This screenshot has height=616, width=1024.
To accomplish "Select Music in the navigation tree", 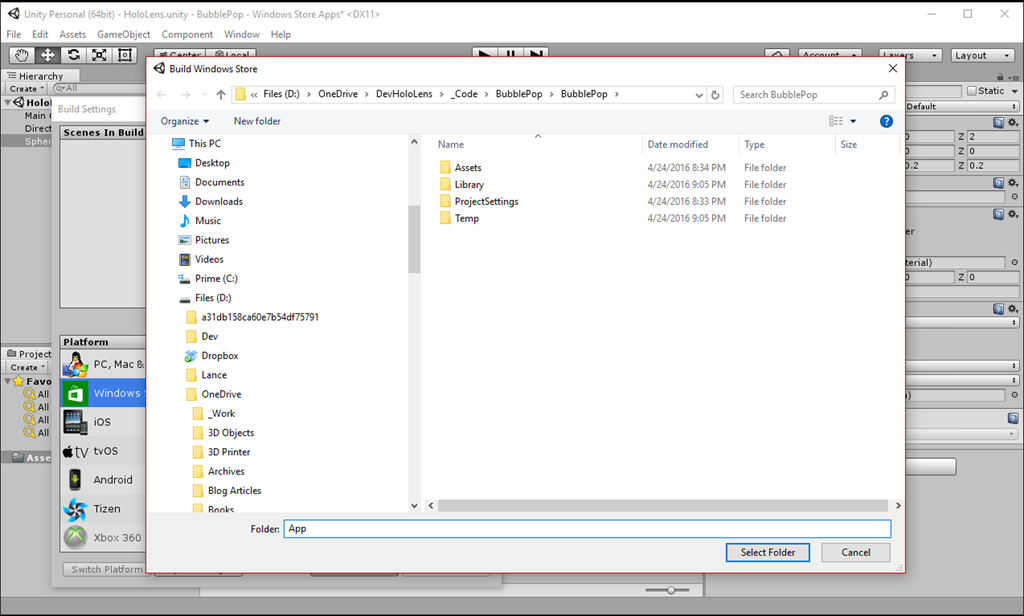I will 208,221.
